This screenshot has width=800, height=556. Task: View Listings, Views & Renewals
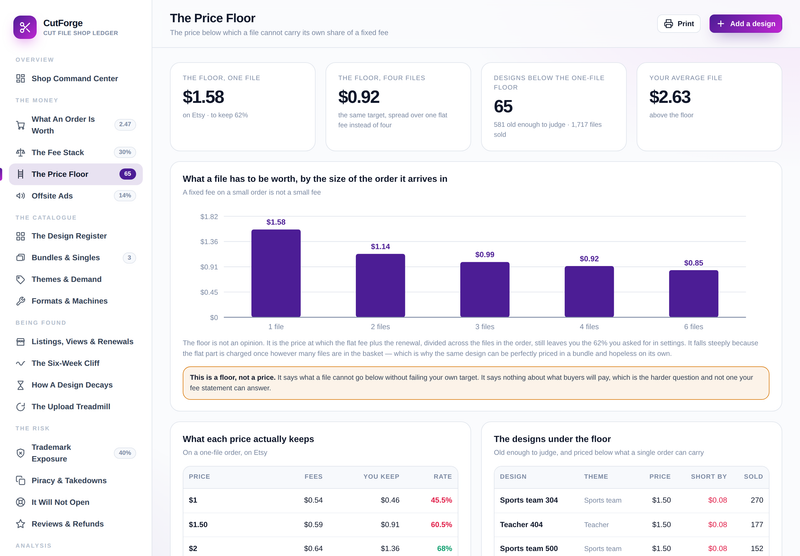[x=76, y=342]
